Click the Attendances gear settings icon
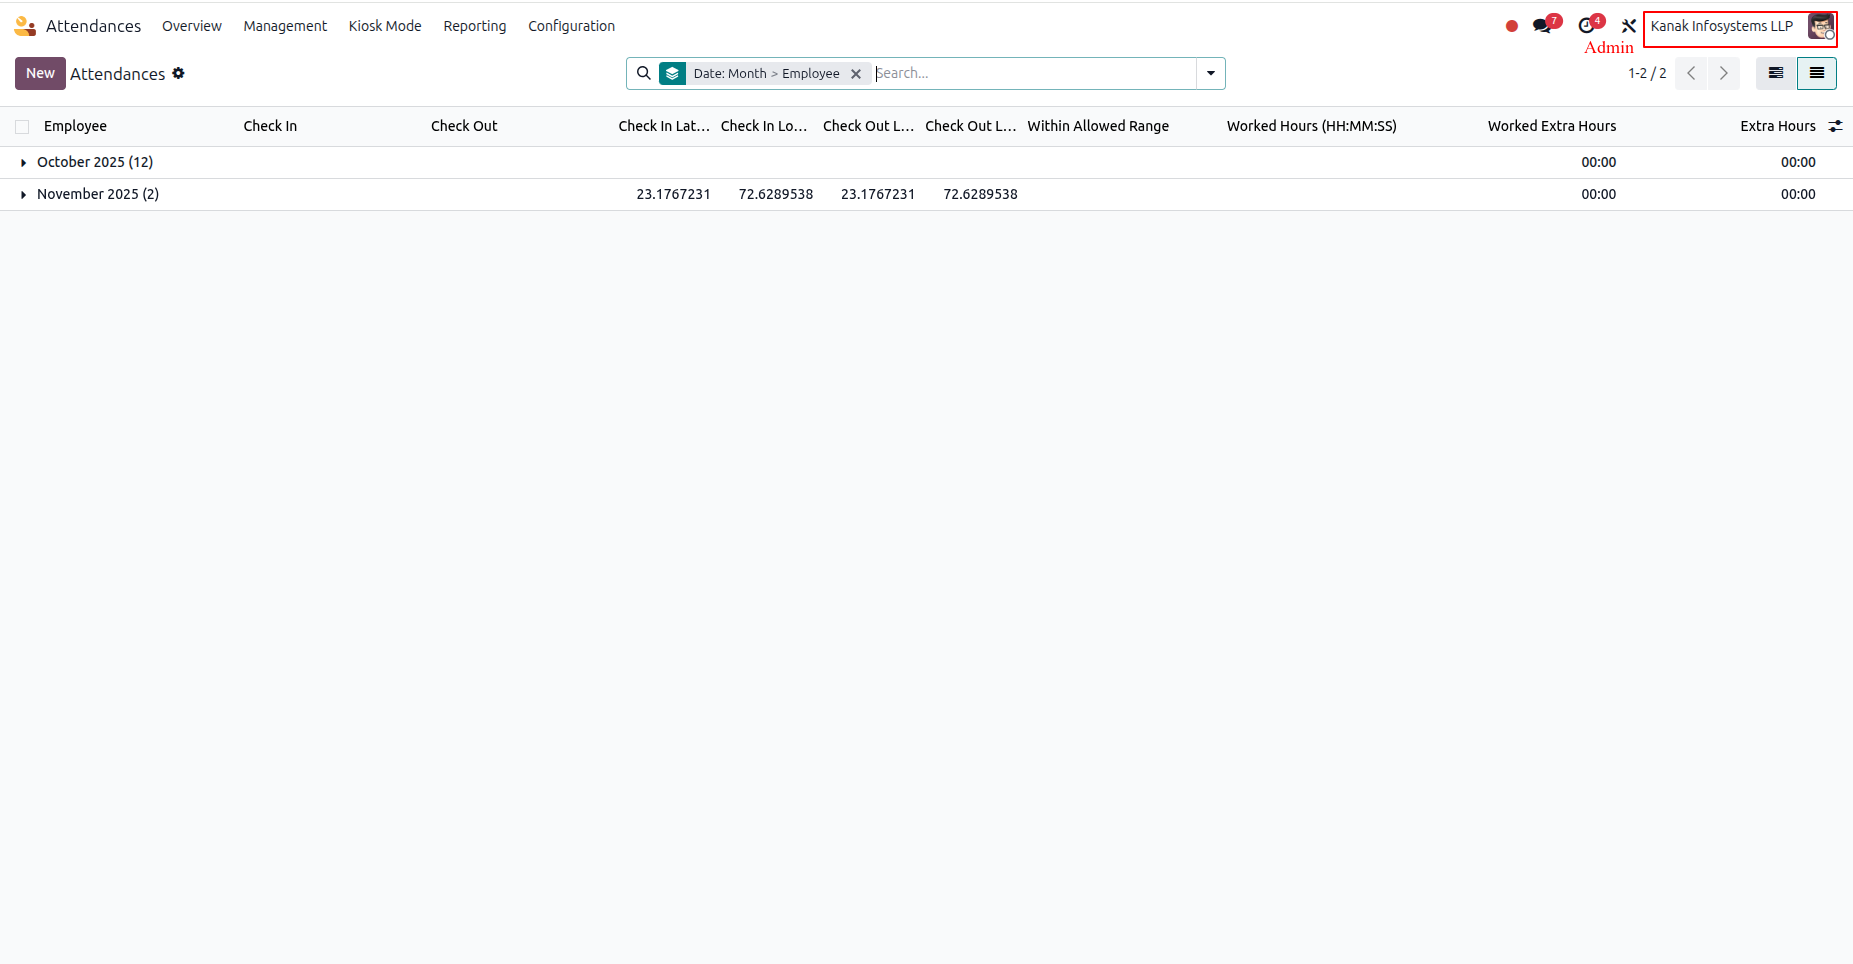The width and height of the screenshot is (1853, 964). (178, 73)
